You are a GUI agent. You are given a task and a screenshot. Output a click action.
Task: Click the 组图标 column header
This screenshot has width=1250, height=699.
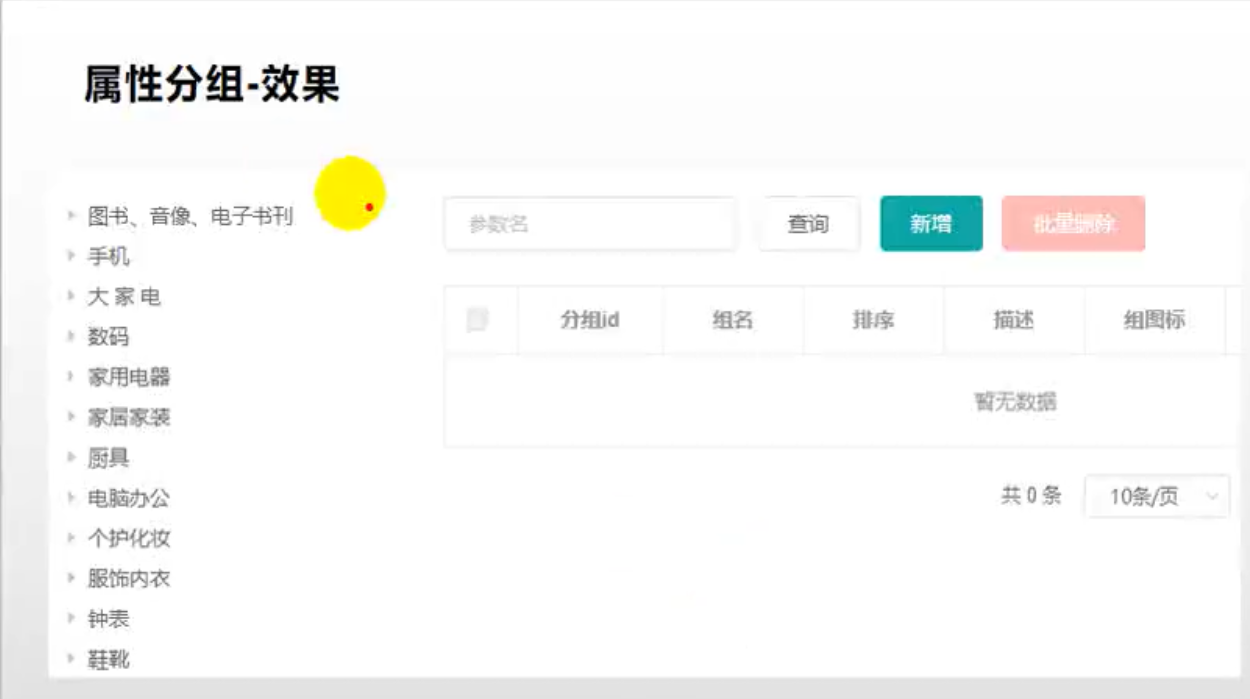(x=1154, y=320)
